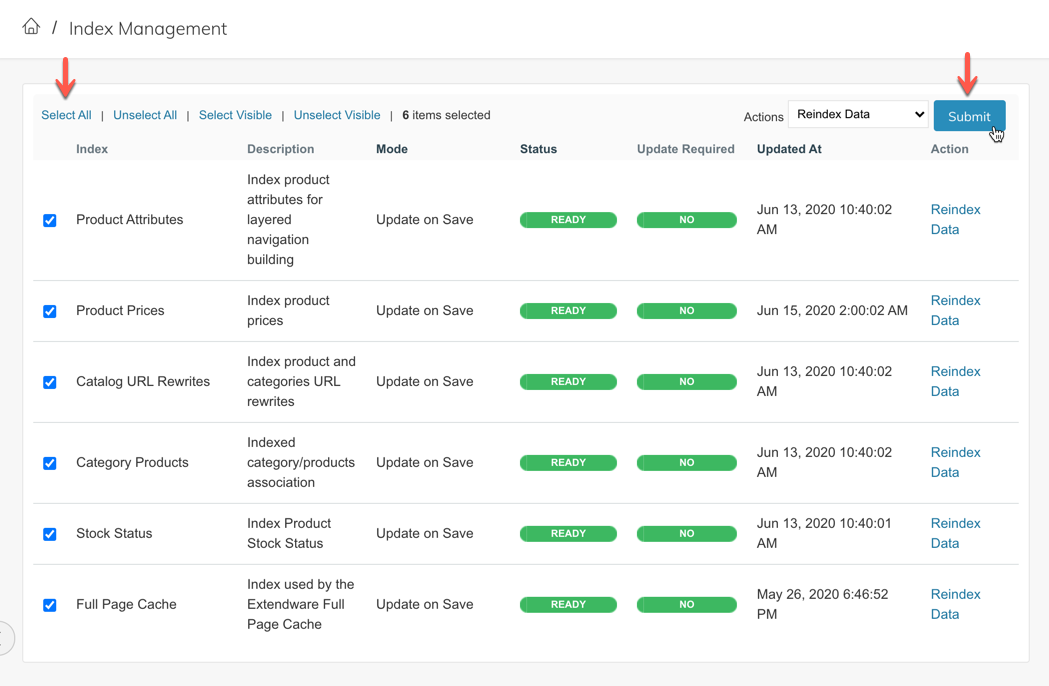
Task: Go to the home icon in breadcrumb
Action: click(x=31, y=27)
